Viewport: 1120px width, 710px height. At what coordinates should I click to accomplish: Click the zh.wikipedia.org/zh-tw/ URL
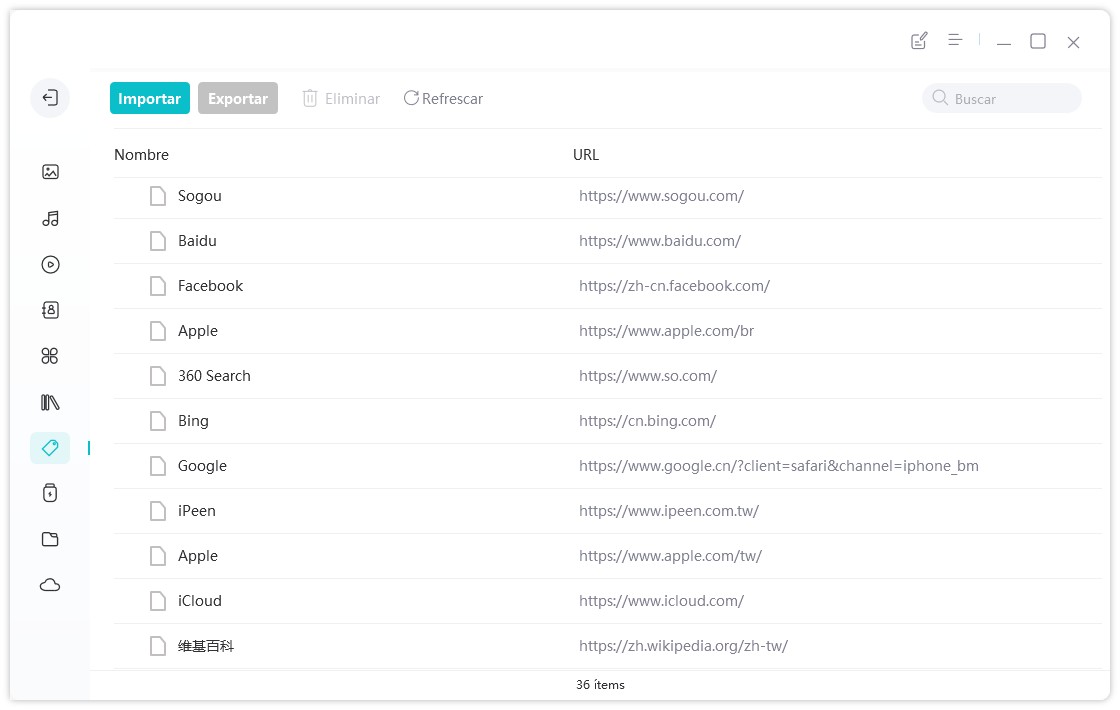(x=684, y=646)
